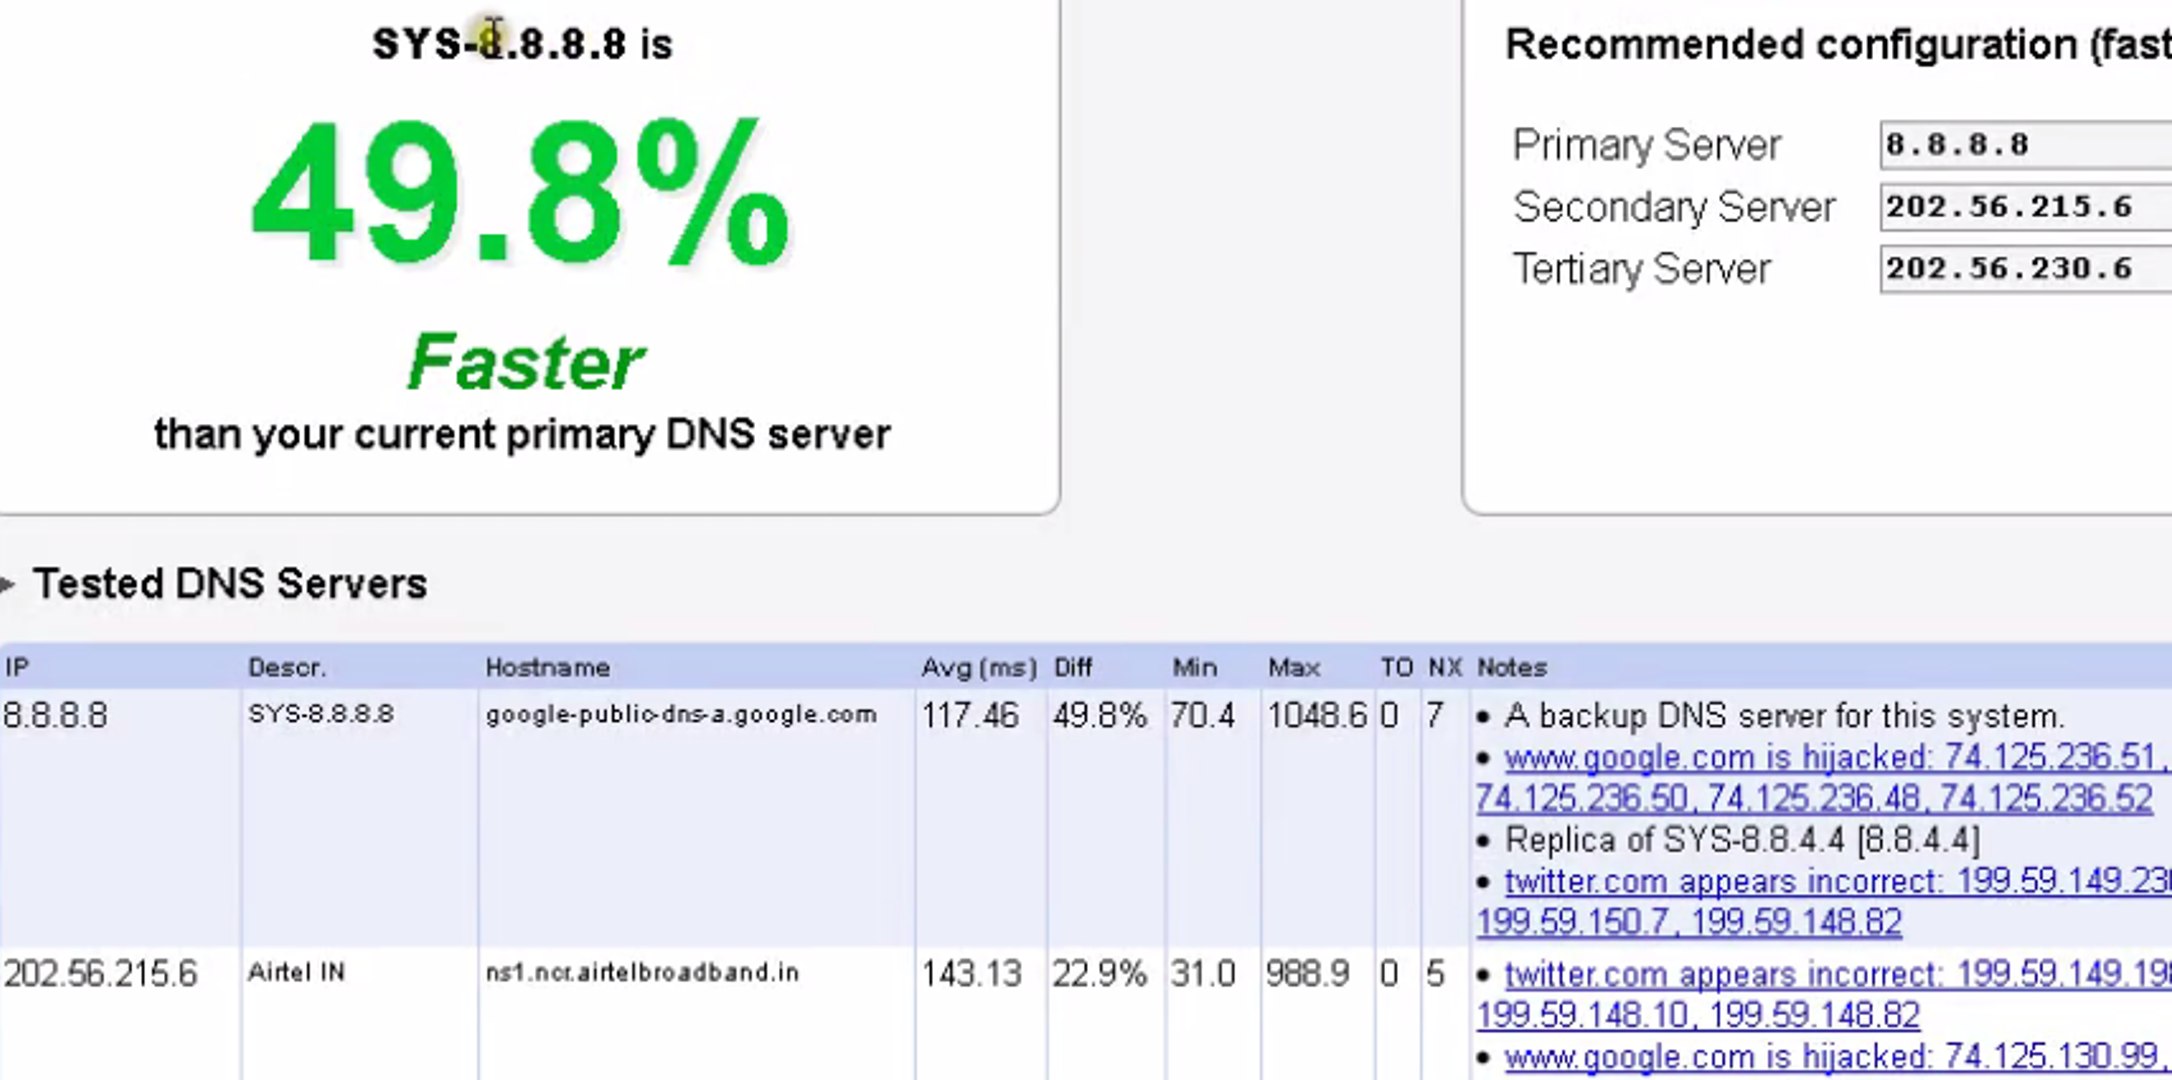
Task: Click the Hostname column header
Action: pos(549,667)
